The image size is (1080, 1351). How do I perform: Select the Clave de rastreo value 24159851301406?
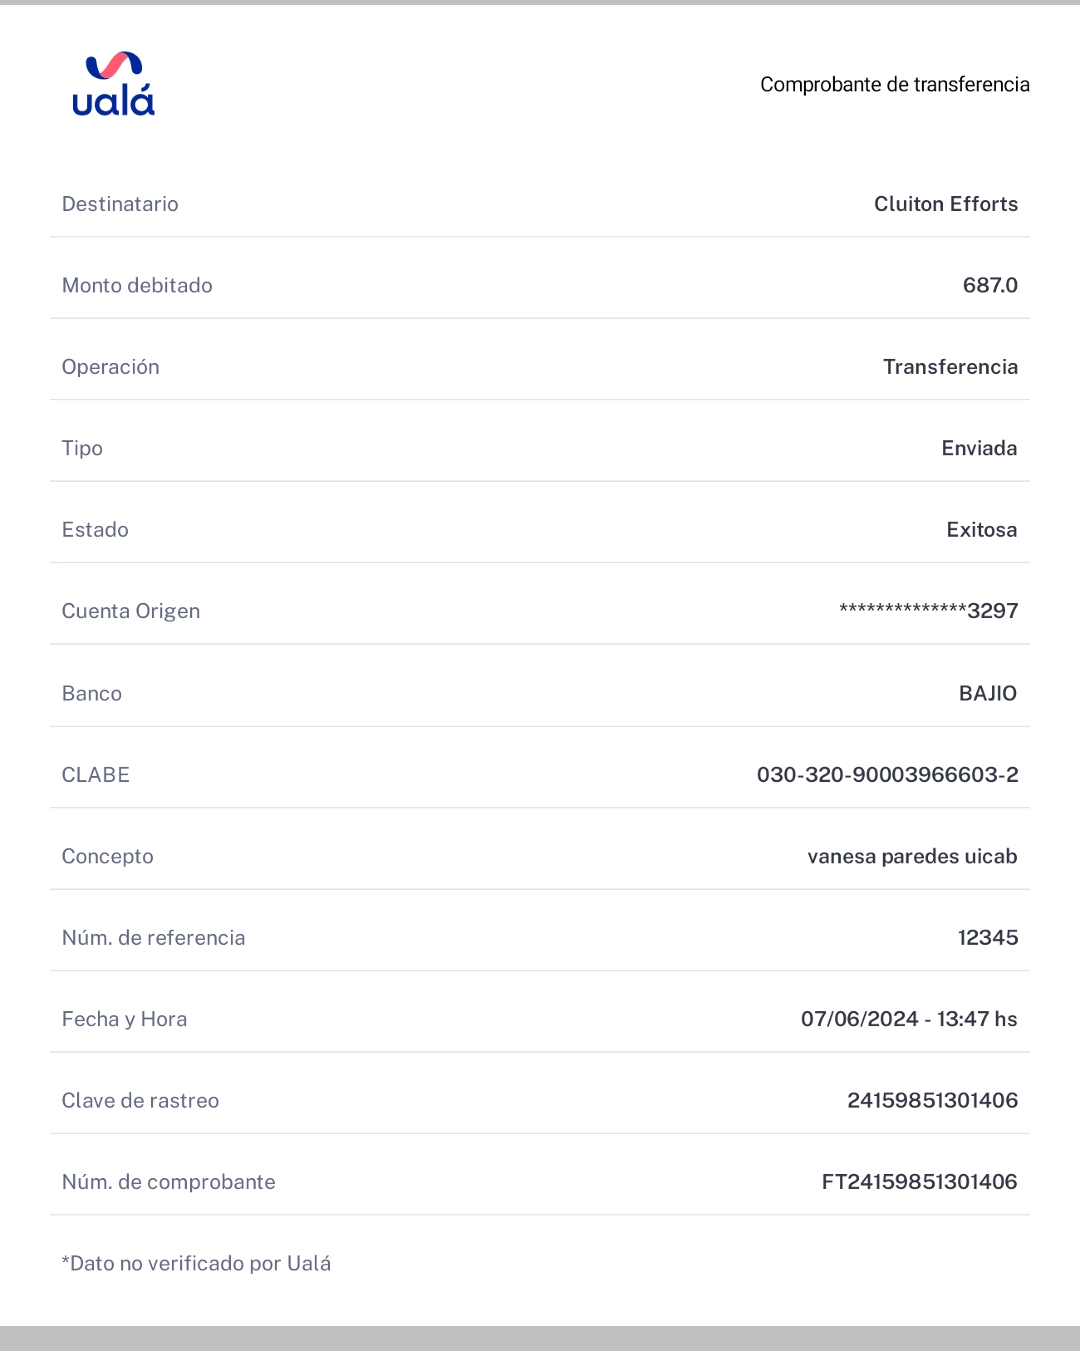coord(933,1101)
